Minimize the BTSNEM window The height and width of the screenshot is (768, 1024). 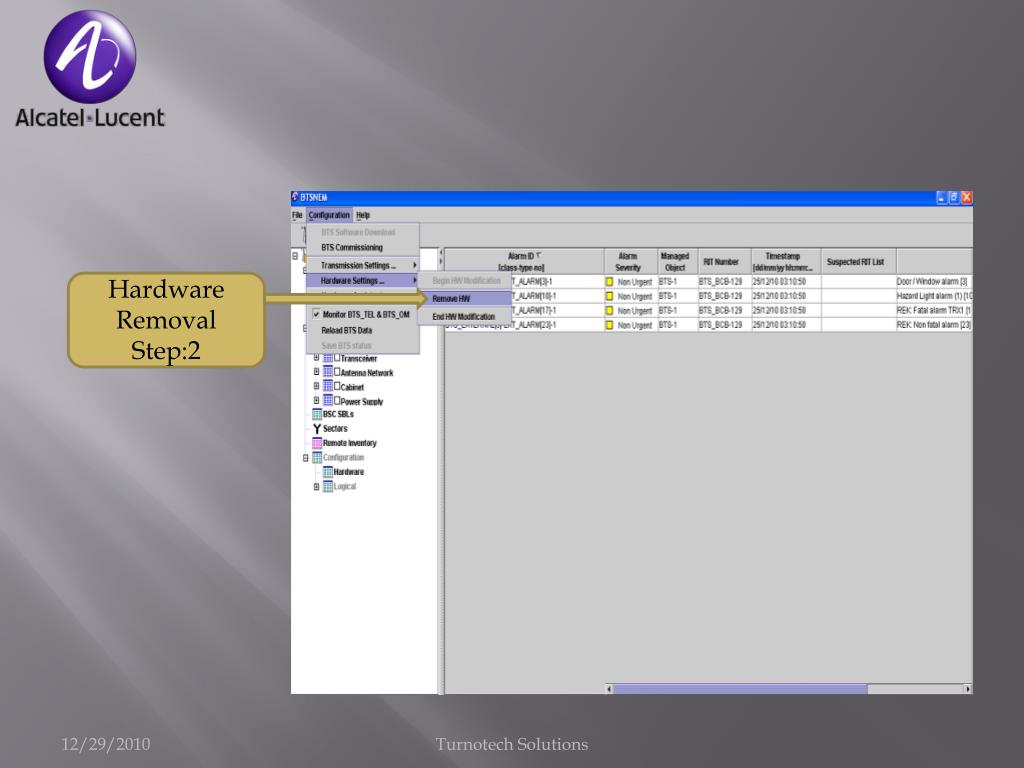(x=941, y=197)
